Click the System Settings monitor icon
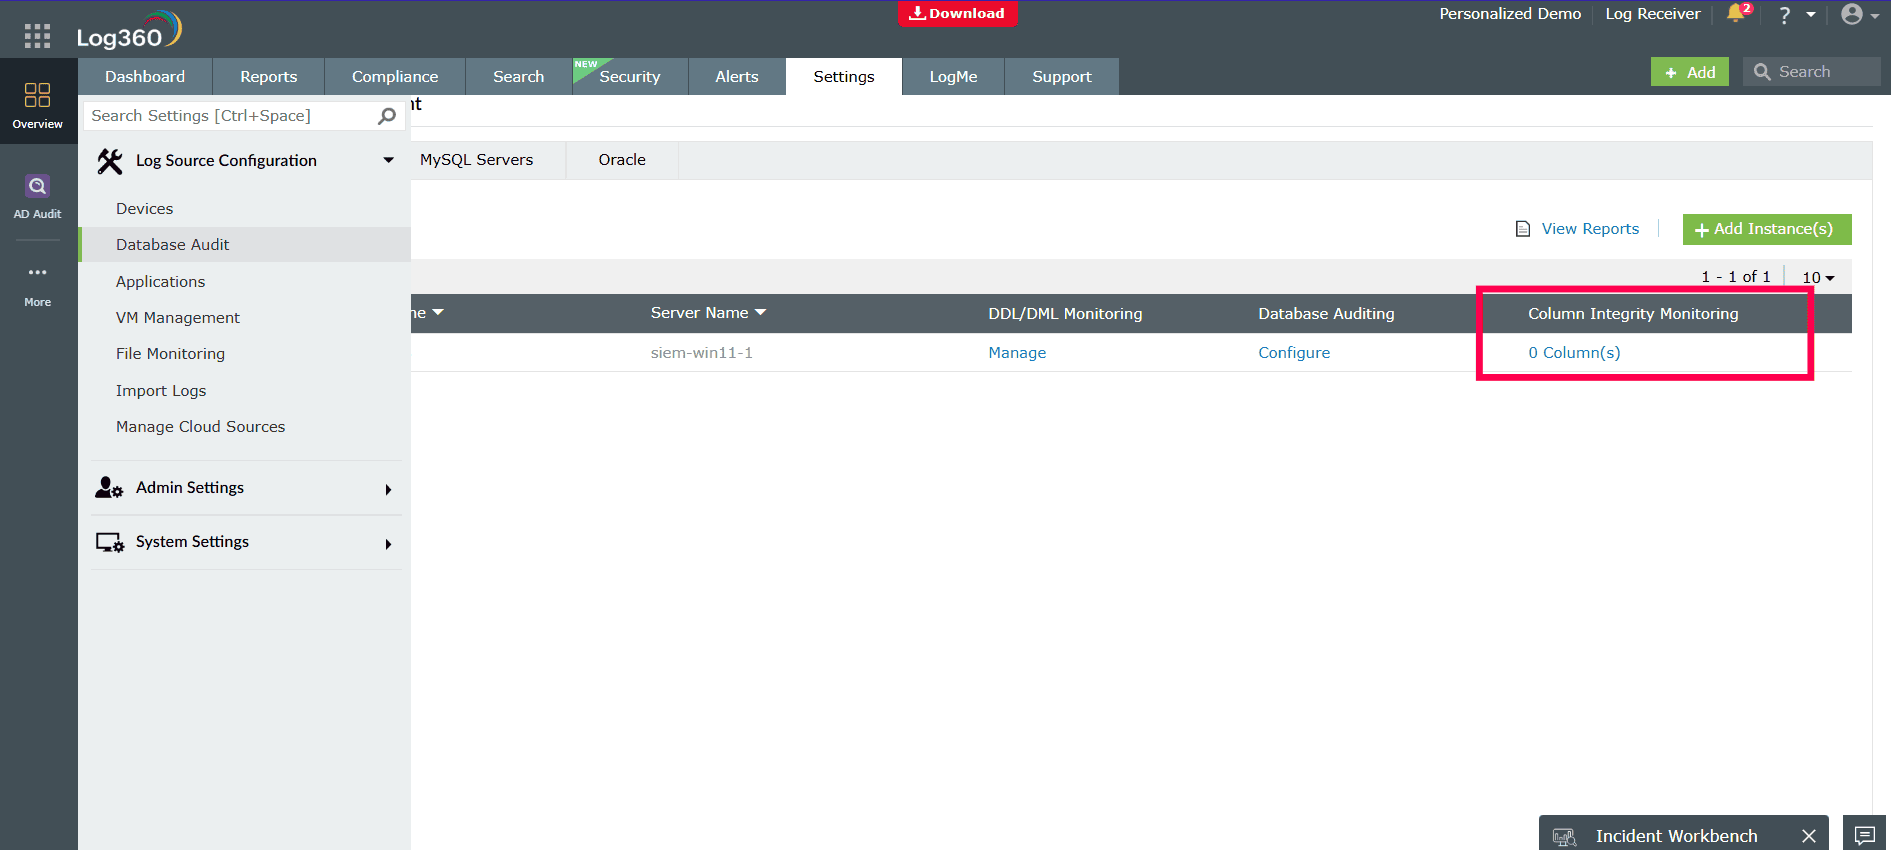 (109, 542)
